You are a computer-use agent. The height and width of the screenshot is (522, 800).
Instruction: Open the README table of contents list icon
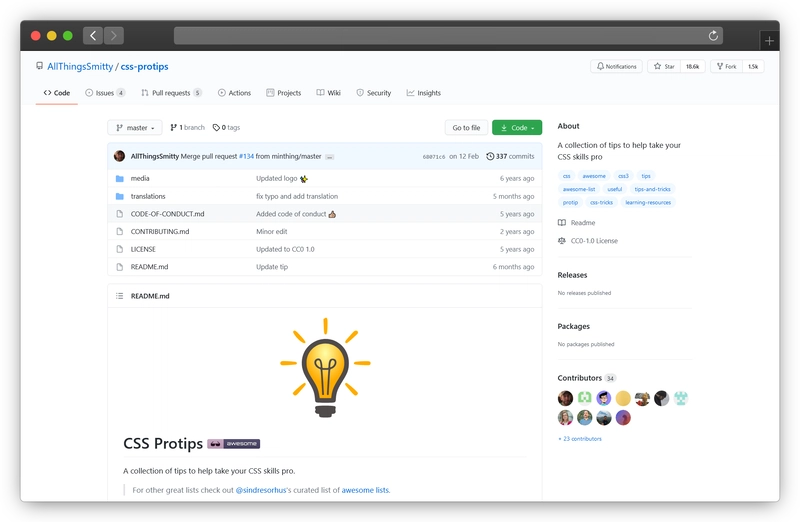coord(119,296)
